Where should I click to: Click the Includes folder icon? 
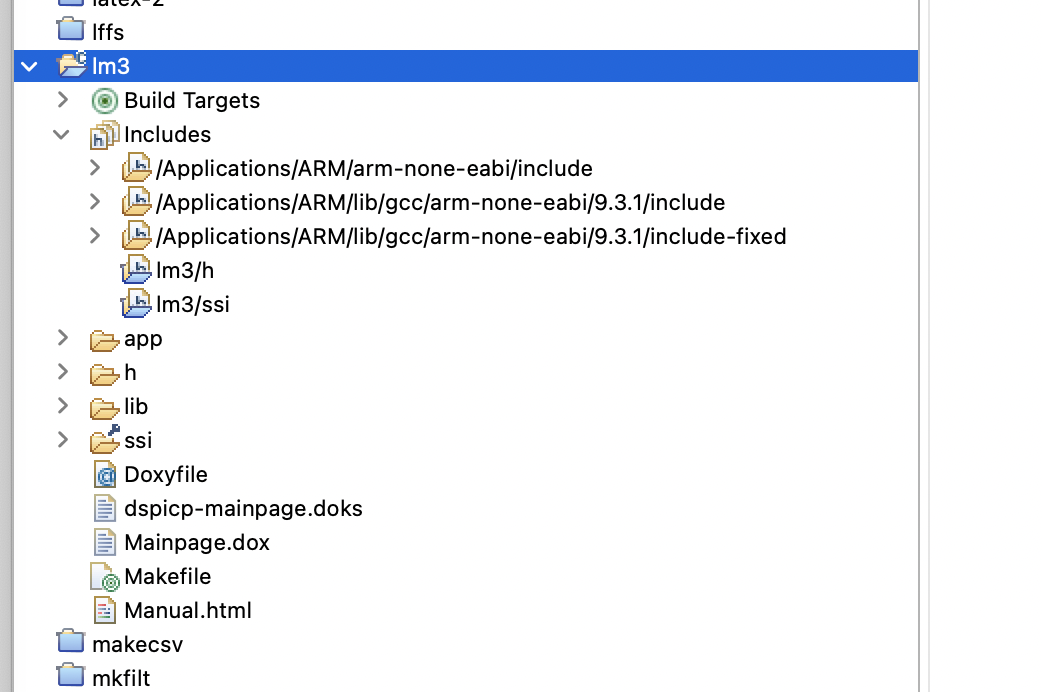pyautogui.click(x=104, y=135)
